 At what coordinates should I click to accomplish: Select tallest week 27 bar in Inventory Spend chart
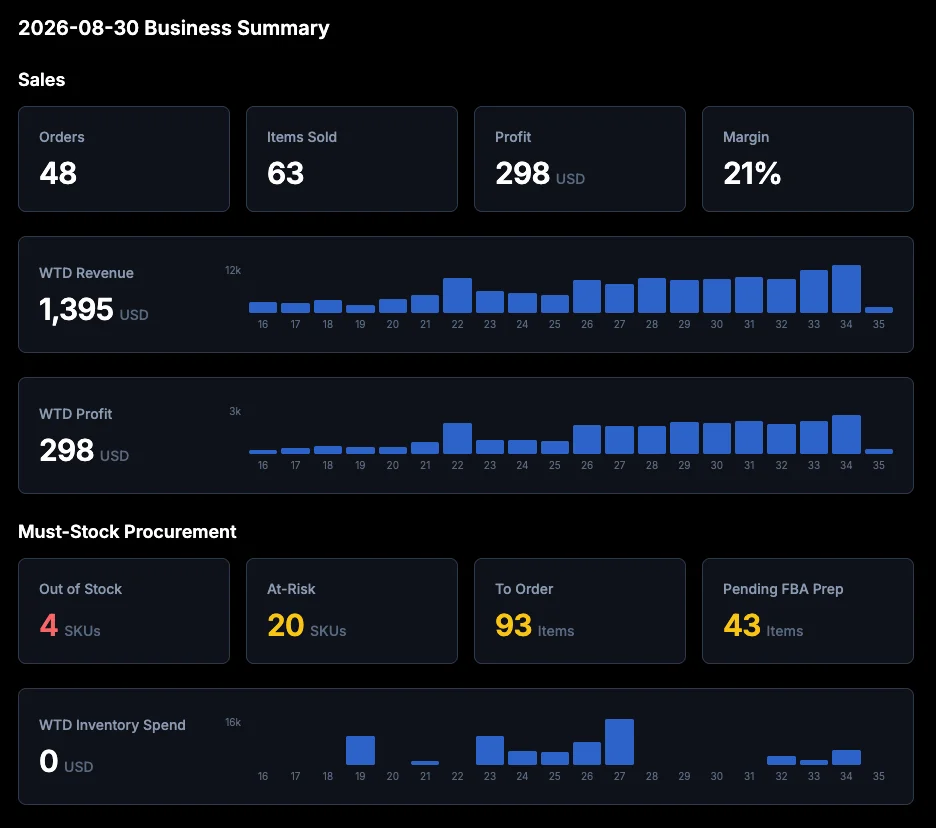click(619, 742)
